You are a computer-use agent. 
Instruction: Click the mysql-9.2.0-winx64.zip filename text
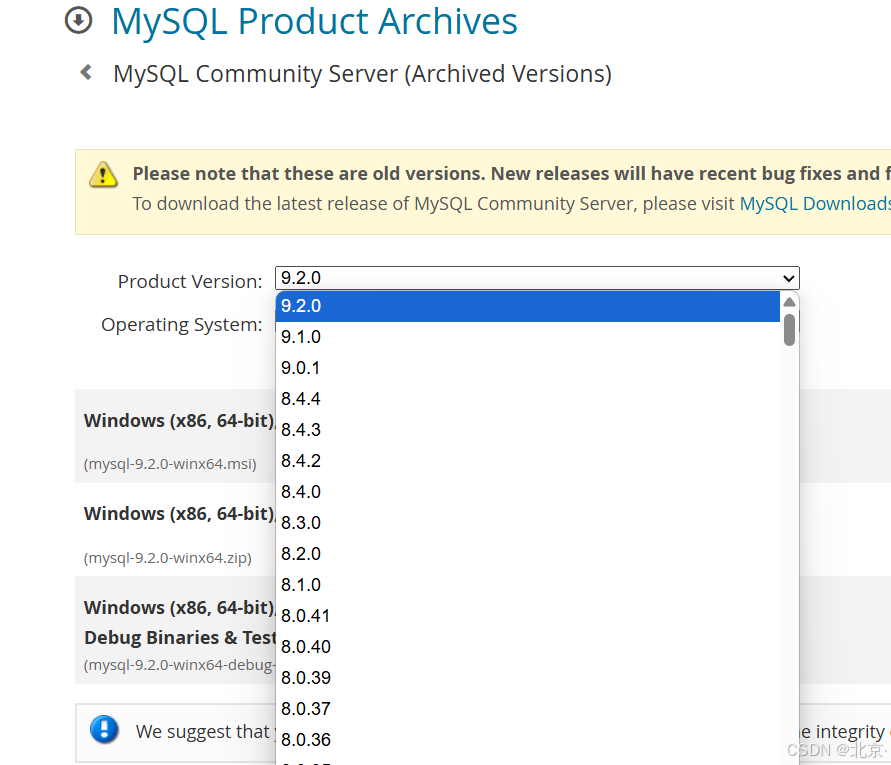click(168, 558)
